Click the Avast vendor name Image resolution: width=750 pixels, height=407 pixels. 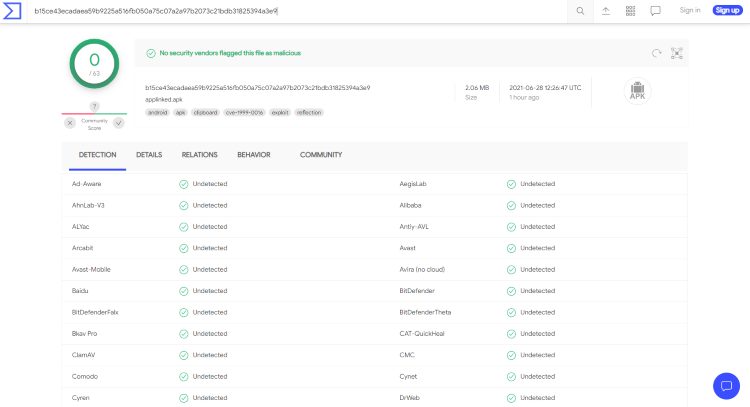(408, 248)
